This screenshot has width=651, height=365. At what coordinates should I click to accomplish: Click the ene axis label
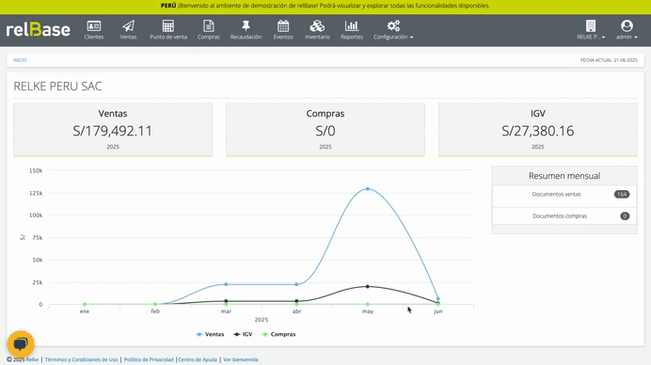84,311
